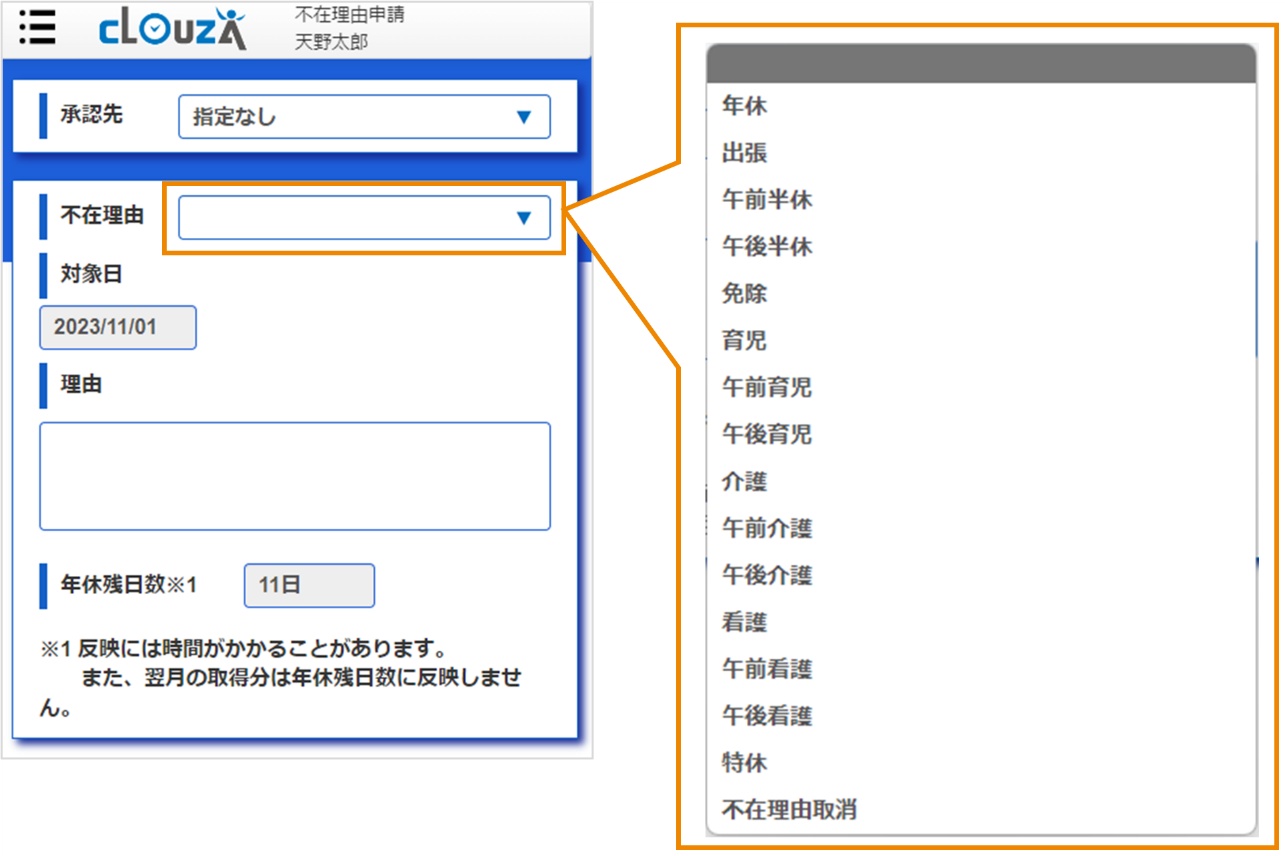The image size is (1285, 856).
Task: Choose 出張 in the dropdown options
Action: tap(742, 153)
